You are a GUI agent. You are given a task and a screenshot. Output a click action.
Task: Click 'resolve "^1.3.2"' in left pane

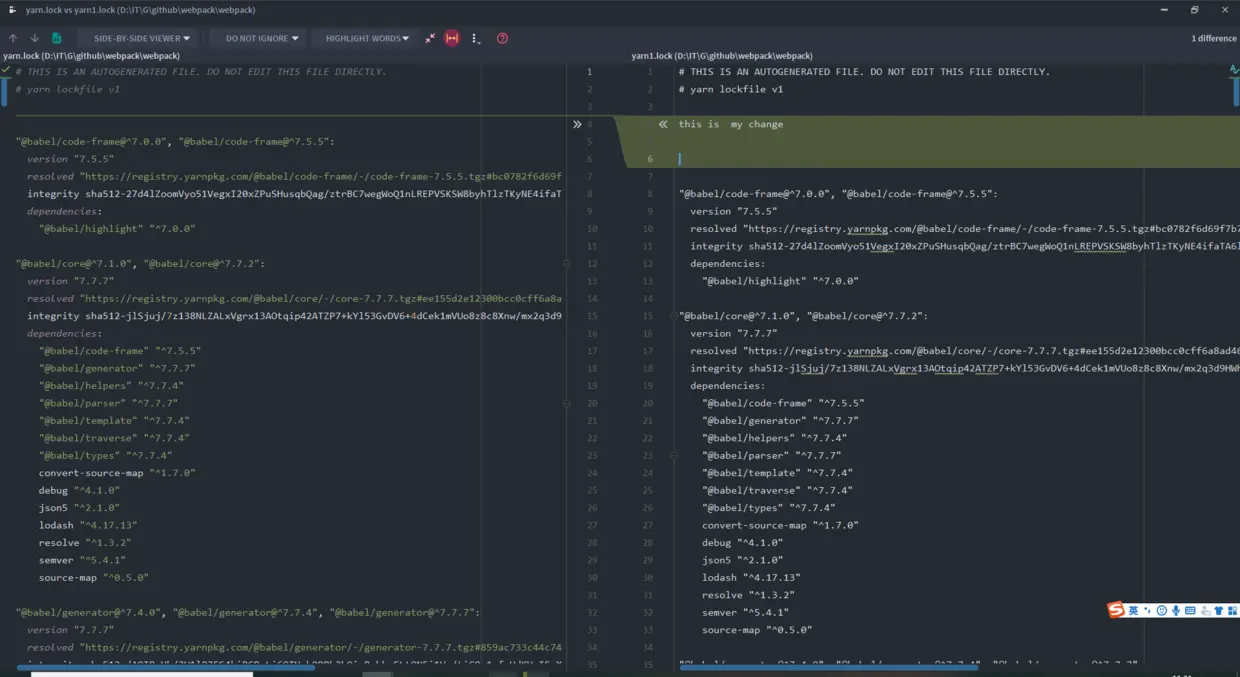coord(85,542)
